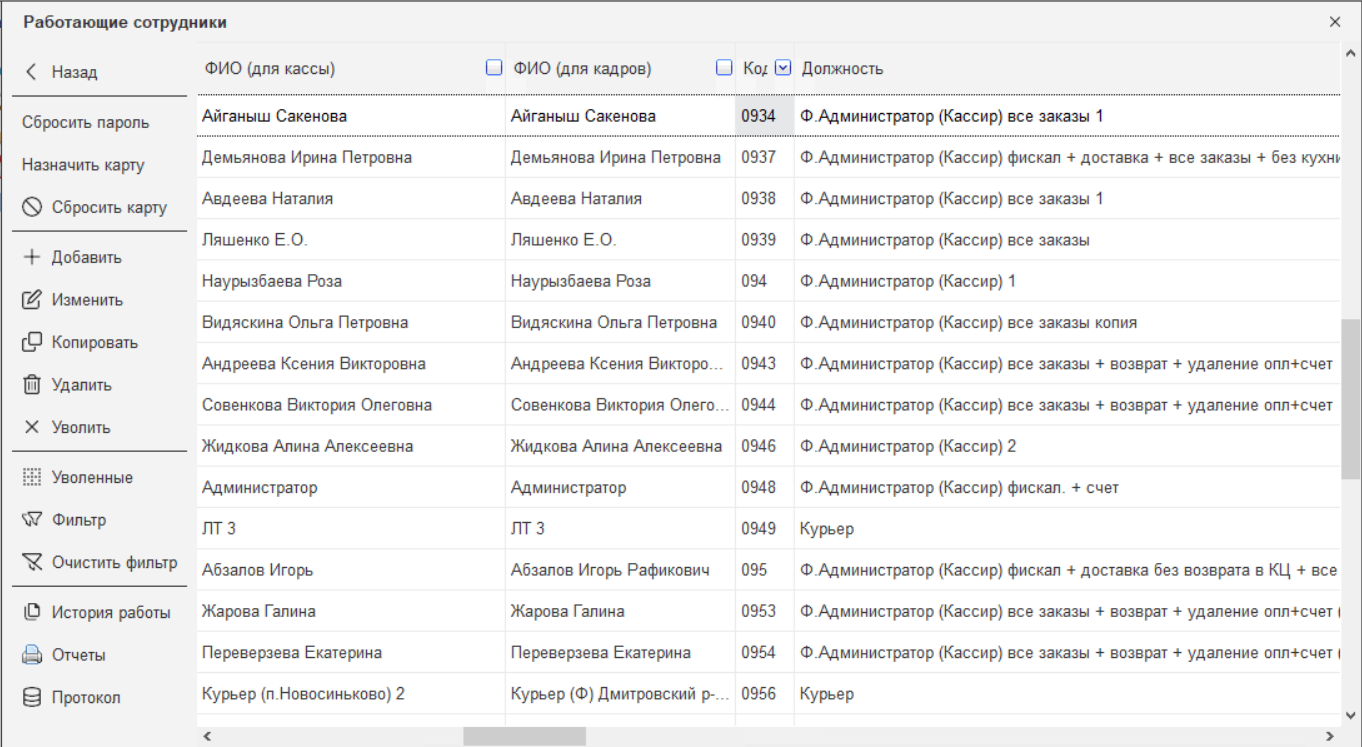Open the Код column dropdown arrow
Image resolution: width=1362 pixels, height=747 pixels.
(783, 68)
